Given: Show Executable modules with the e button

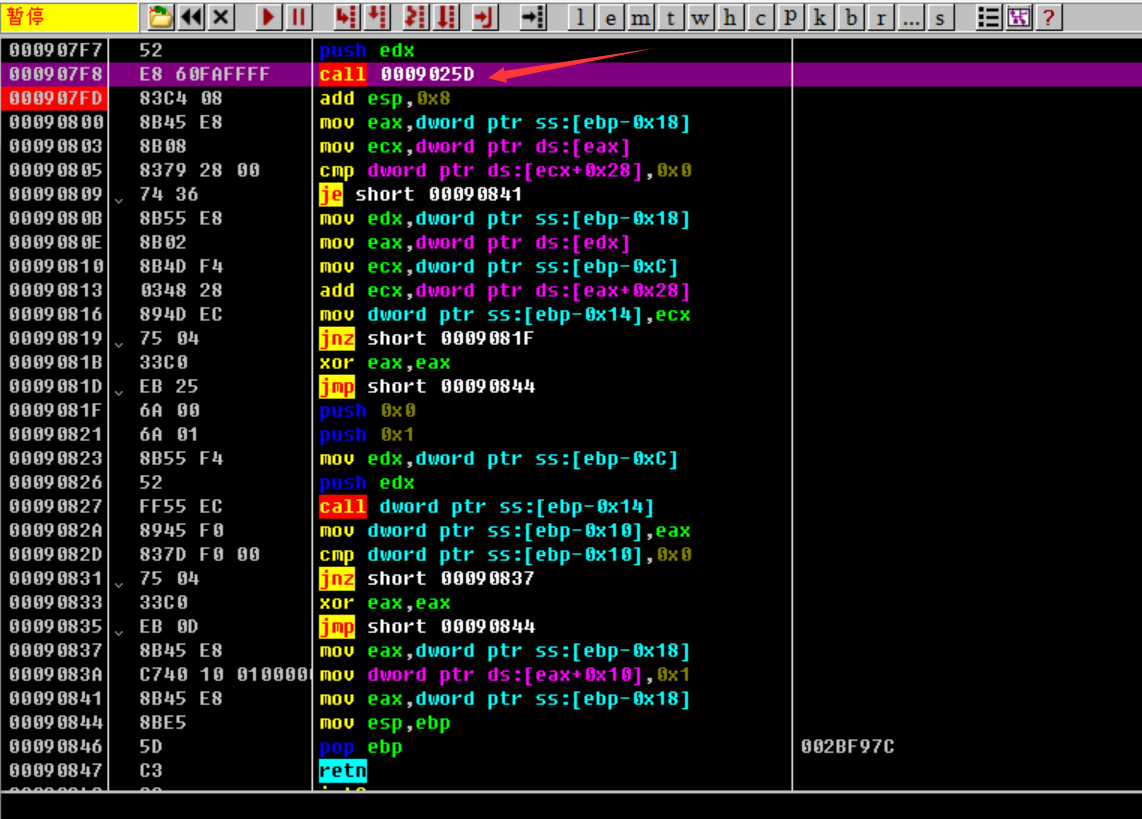Looking at the screenshot, I should click(x=610, y=17).
